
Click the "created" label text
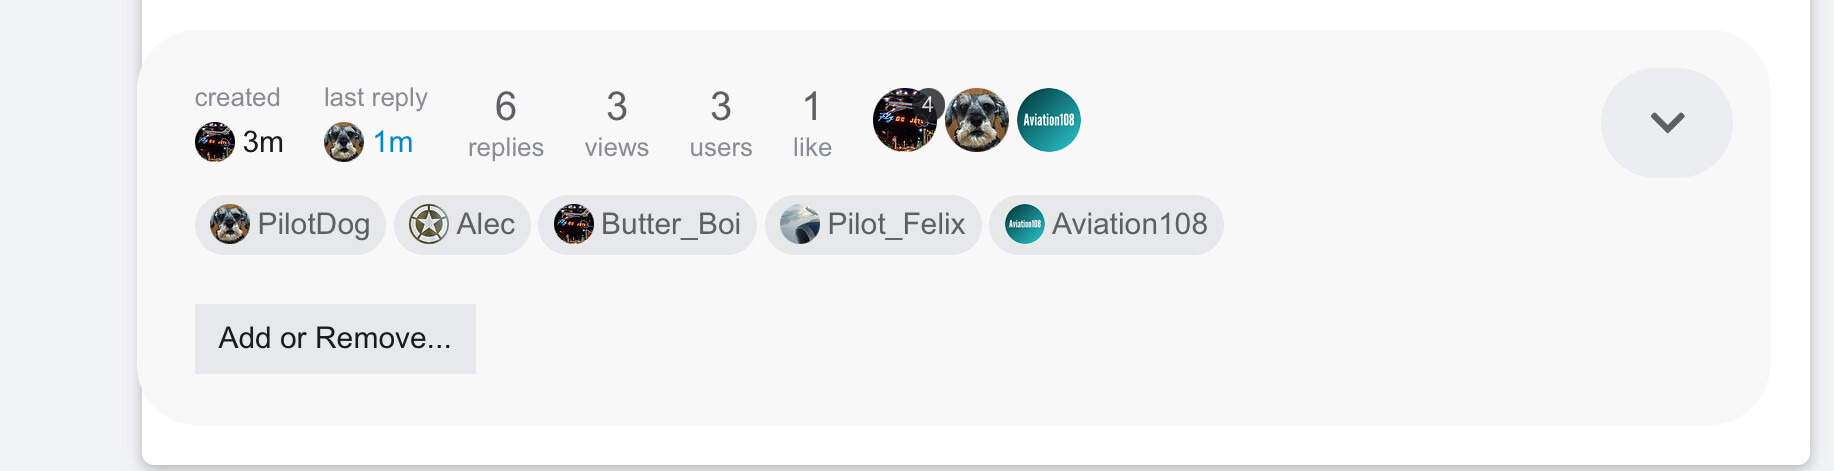237,98
